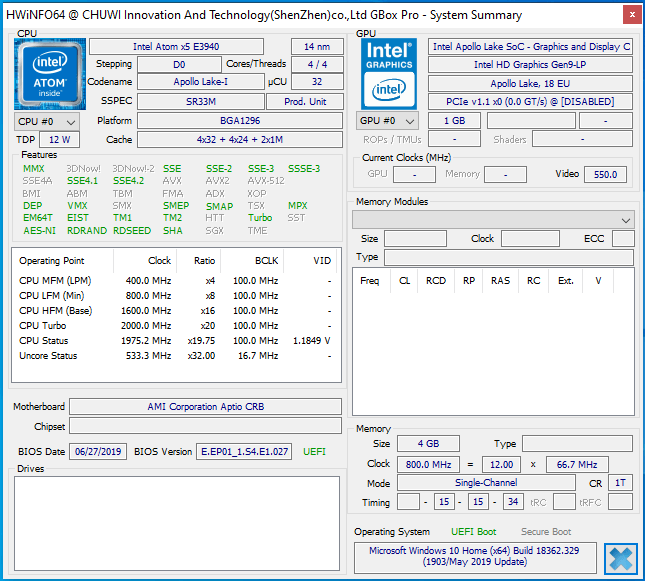This screenshot has height=581, width=645.
Task: Click the Single-Channel memory mode field
Action: coord(486,483)
